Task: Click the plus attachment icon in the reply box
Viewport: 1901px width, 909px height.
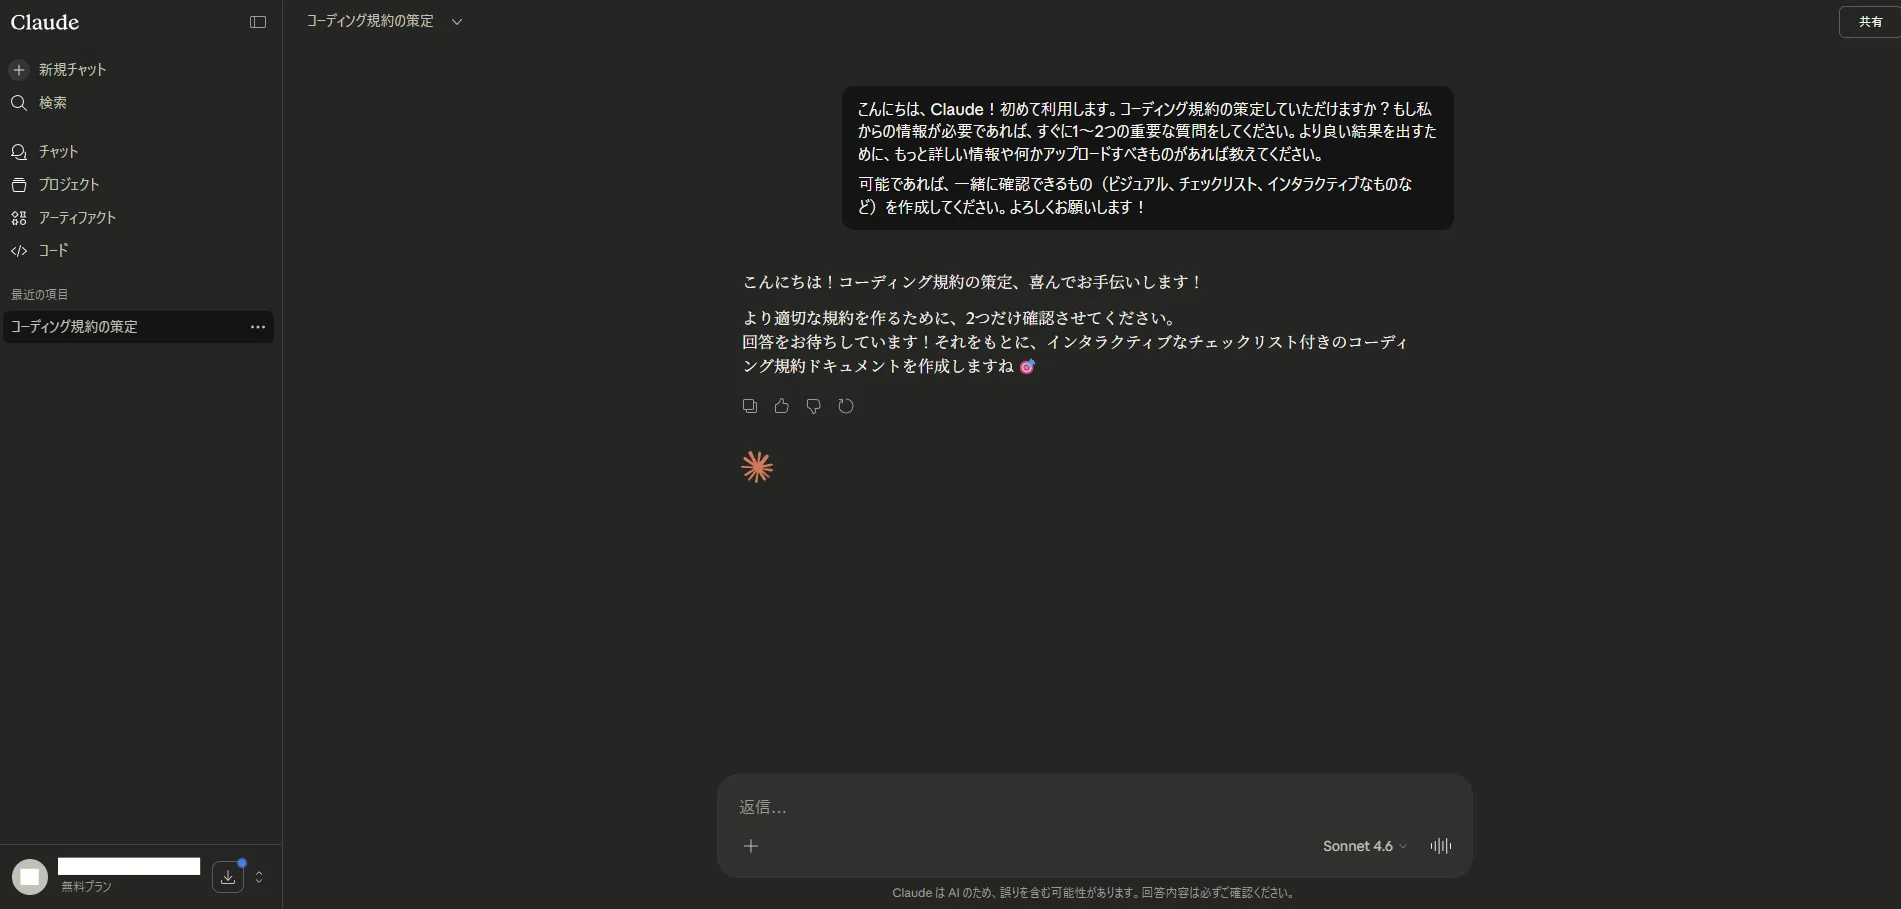Action: [x=751, y=846]
